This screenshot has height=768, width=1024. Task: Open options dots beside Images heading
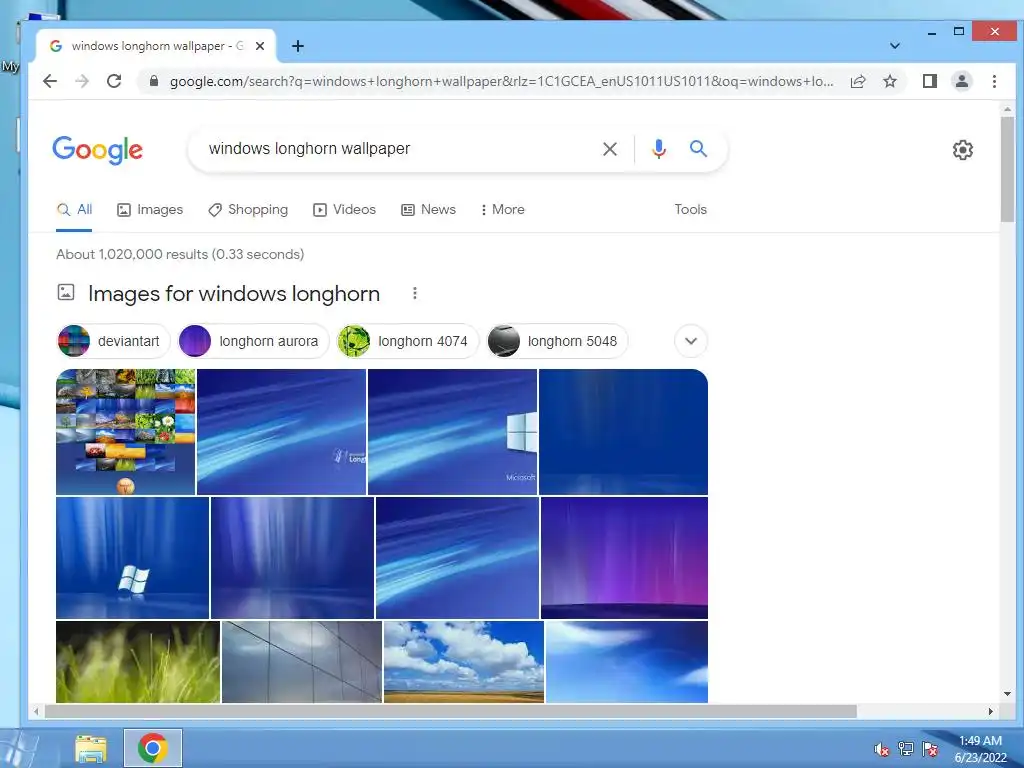pos(415,293)
